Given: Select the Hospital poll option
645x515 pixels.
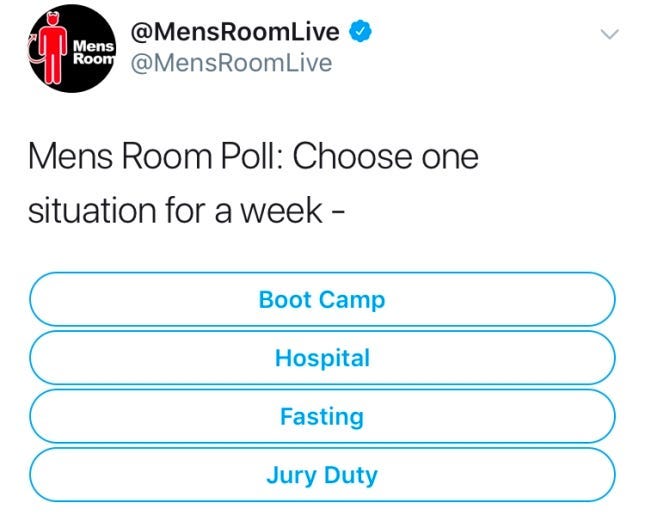Looking at the screenshot, I should (322, 358).
